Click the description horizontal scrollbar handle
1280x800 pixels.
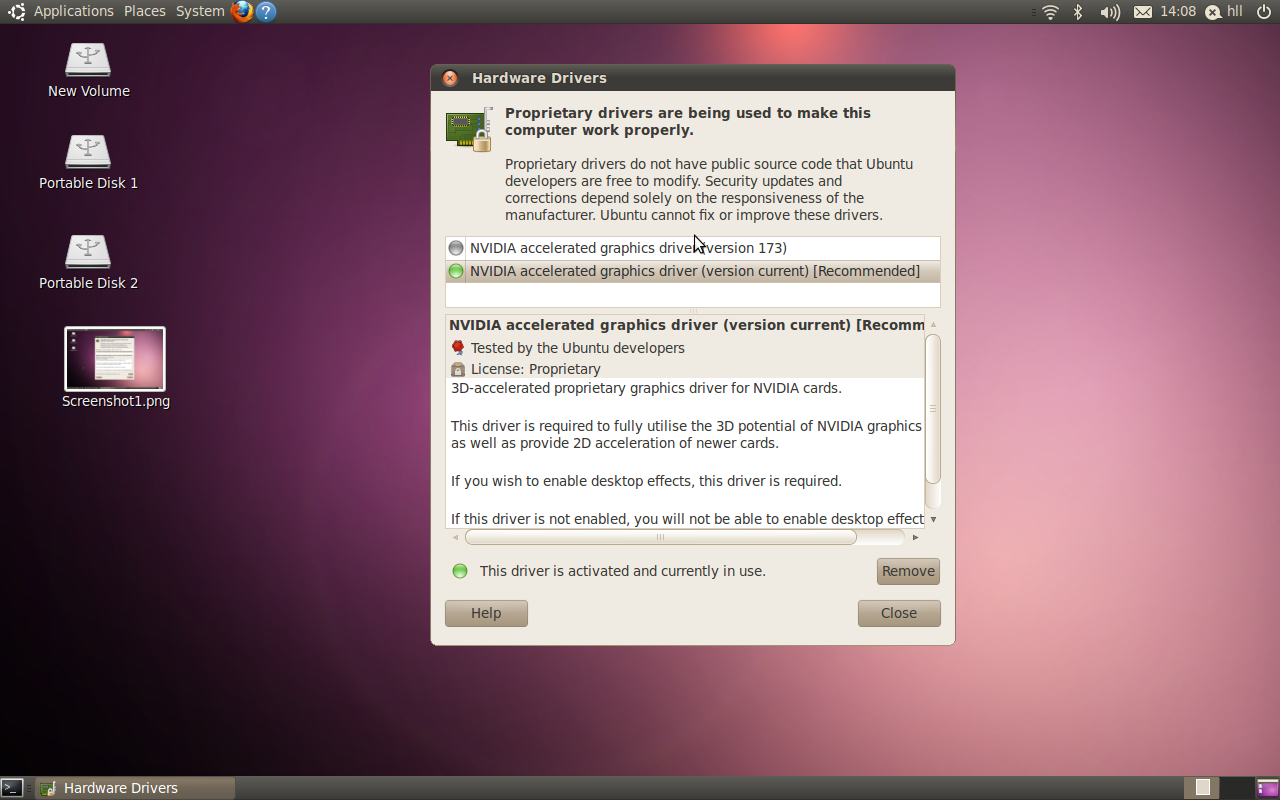(x=661, y=537)
